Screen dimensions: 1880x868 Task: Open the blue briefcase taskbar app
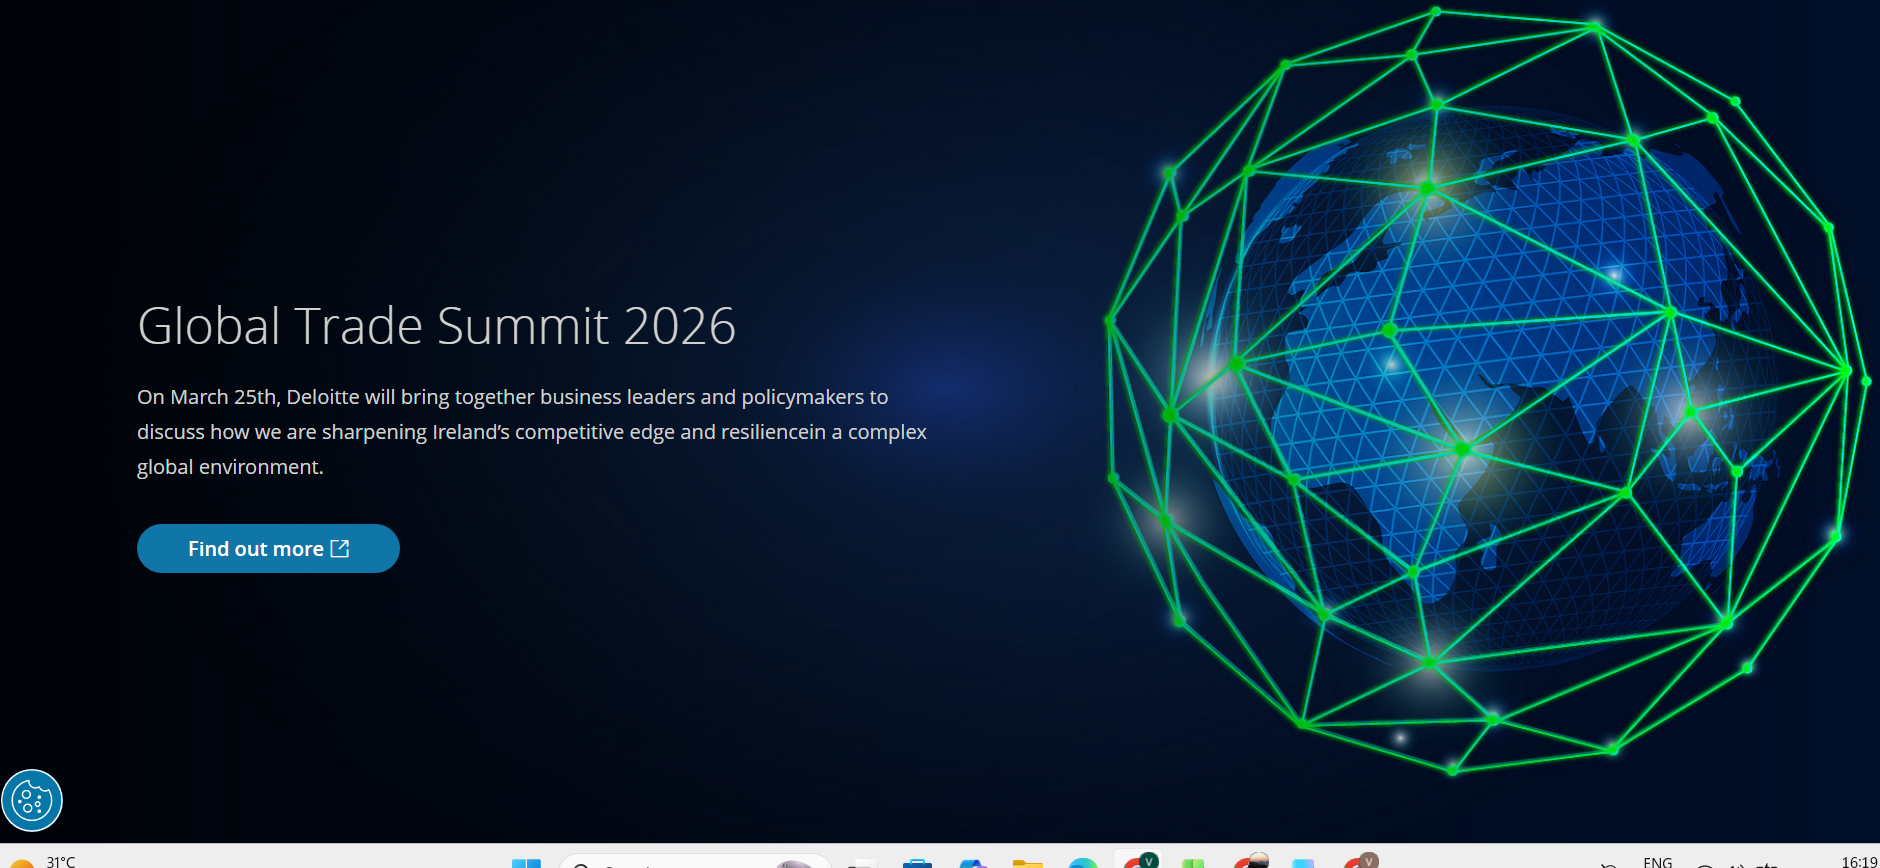pos(917,863)
